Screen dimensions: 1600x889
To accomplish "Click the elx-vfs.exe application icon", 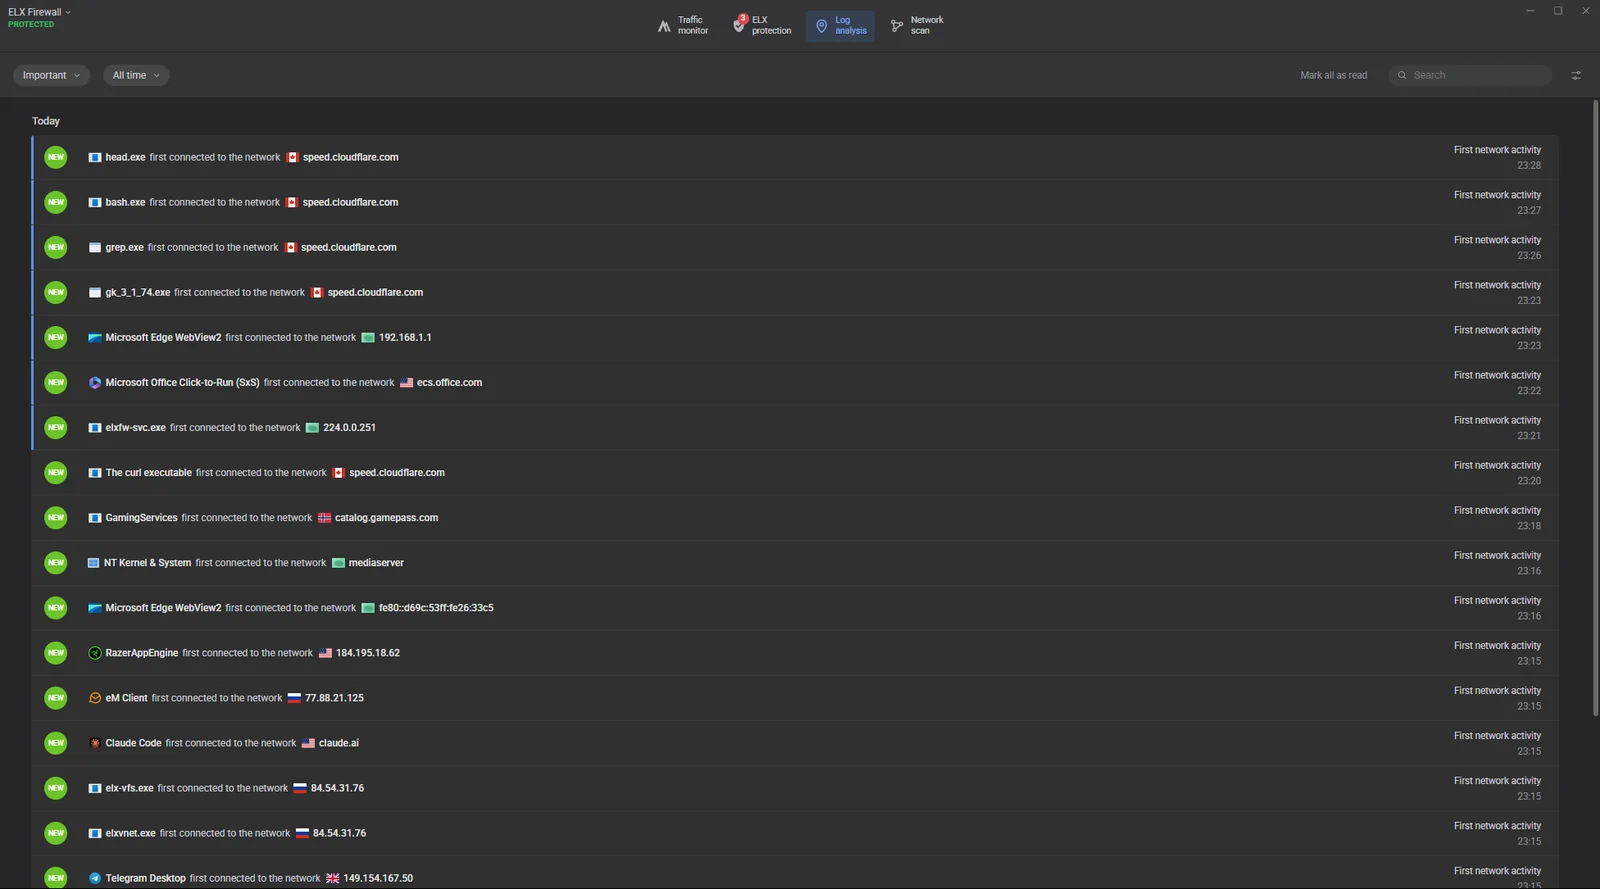I will click(95, 788).
